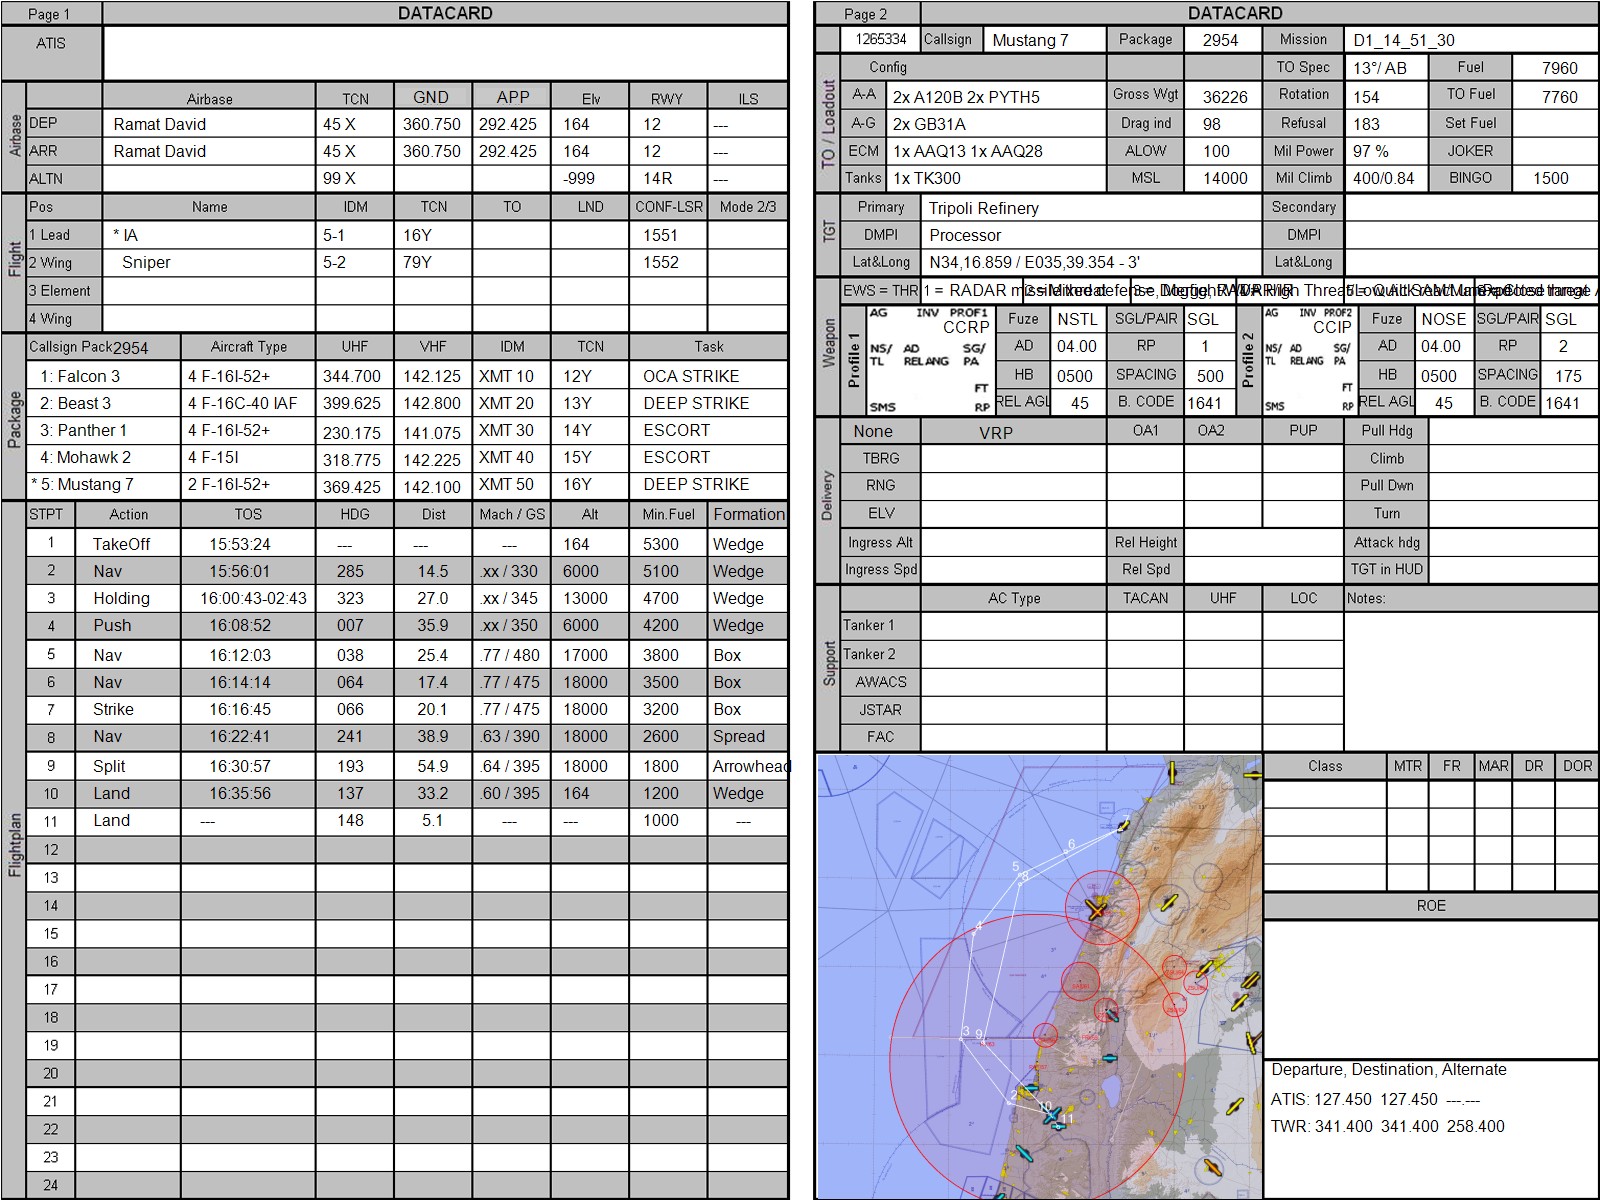The width and height of the screenshot is (1600, 1200).
Task: Click 'Ramat David' in the DEP row
Action: [x=160, y=124]
